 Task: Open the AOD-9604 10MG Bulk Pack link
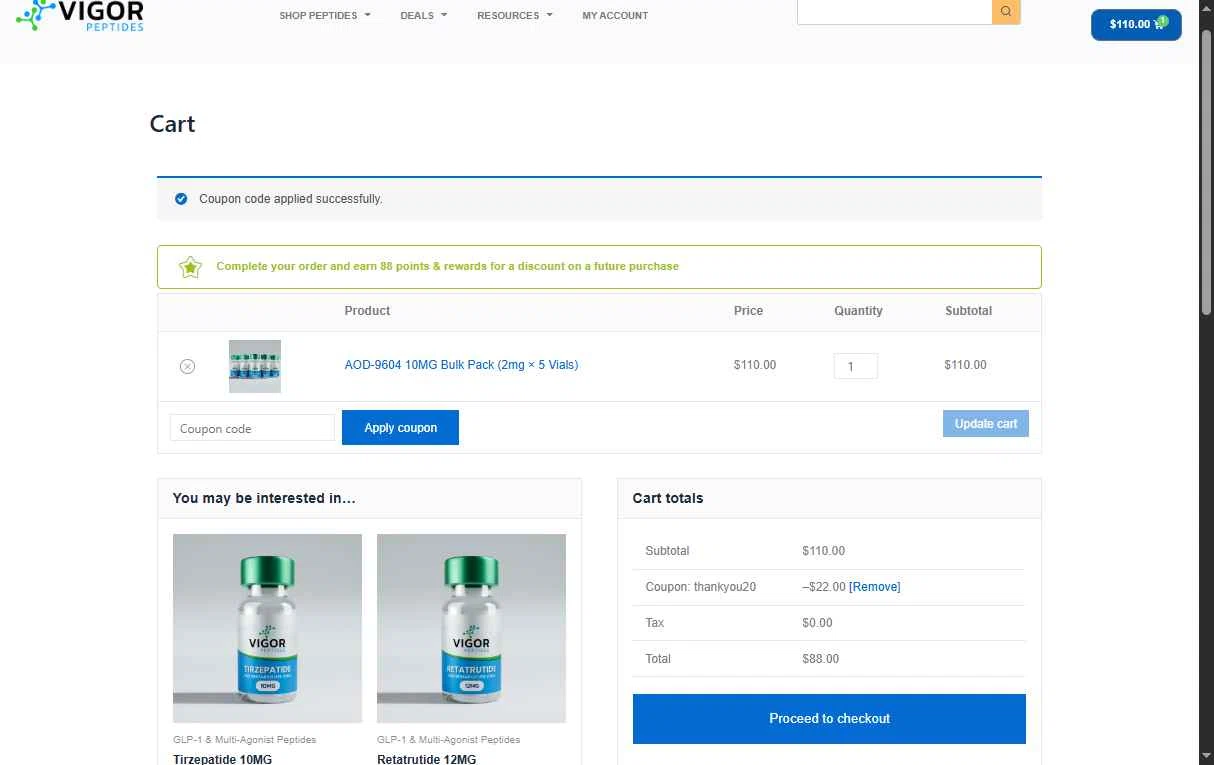tap(461, 365)
